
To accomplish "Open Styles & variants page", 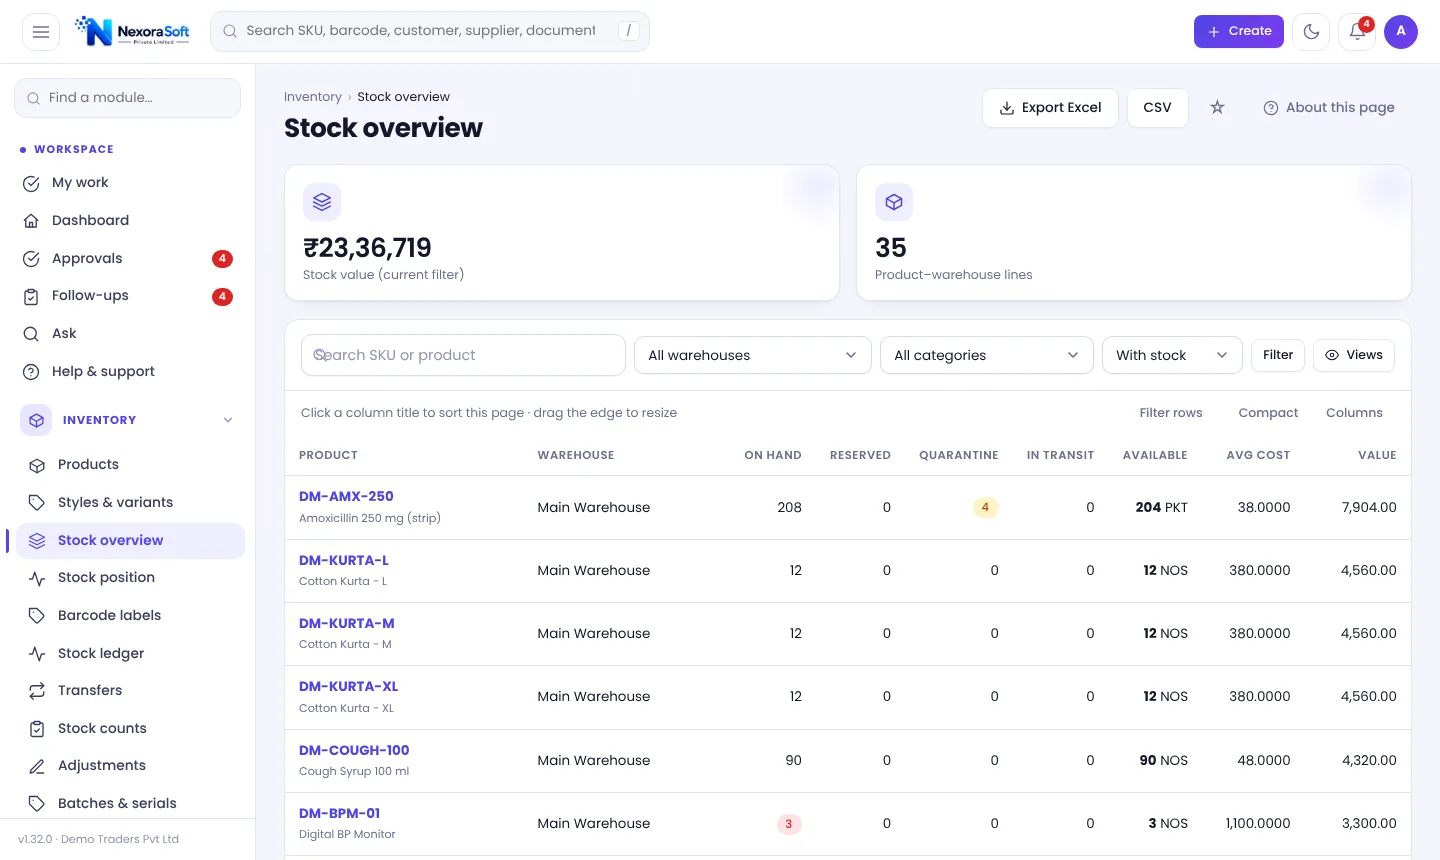I will (x=128, y=503).
